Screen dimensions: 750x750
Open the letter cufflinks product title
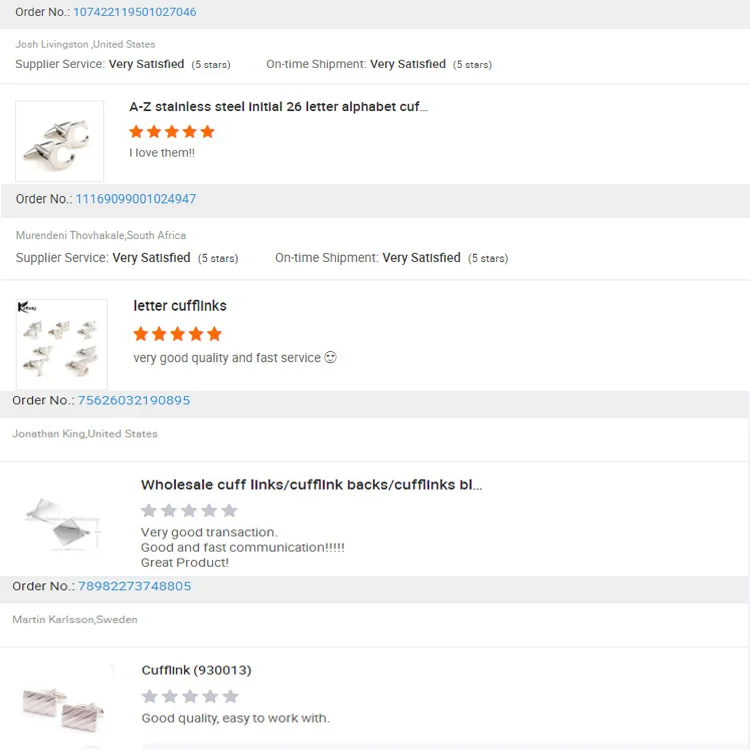tap(180, 306)
